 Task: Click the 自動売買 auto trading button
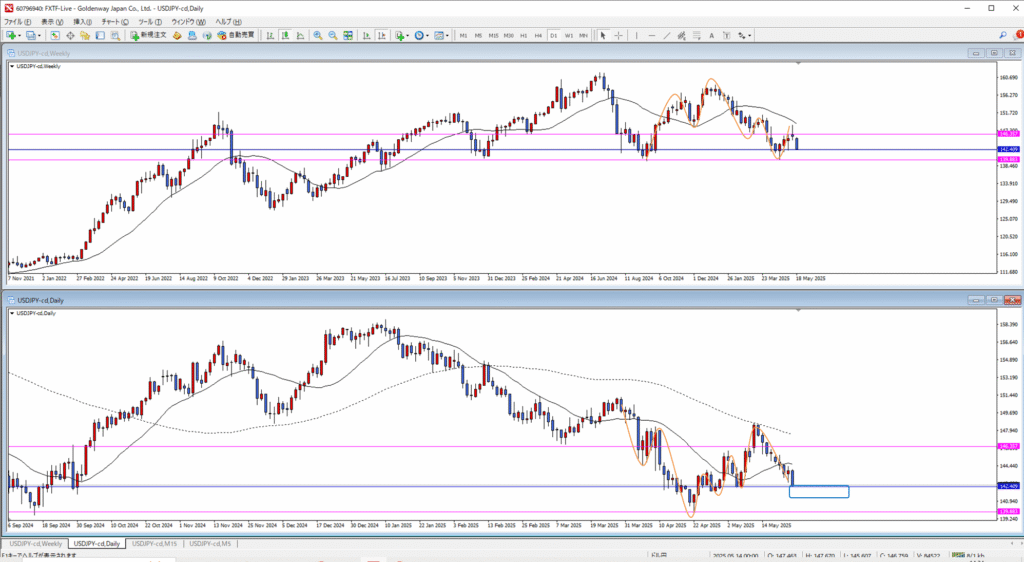236,35
